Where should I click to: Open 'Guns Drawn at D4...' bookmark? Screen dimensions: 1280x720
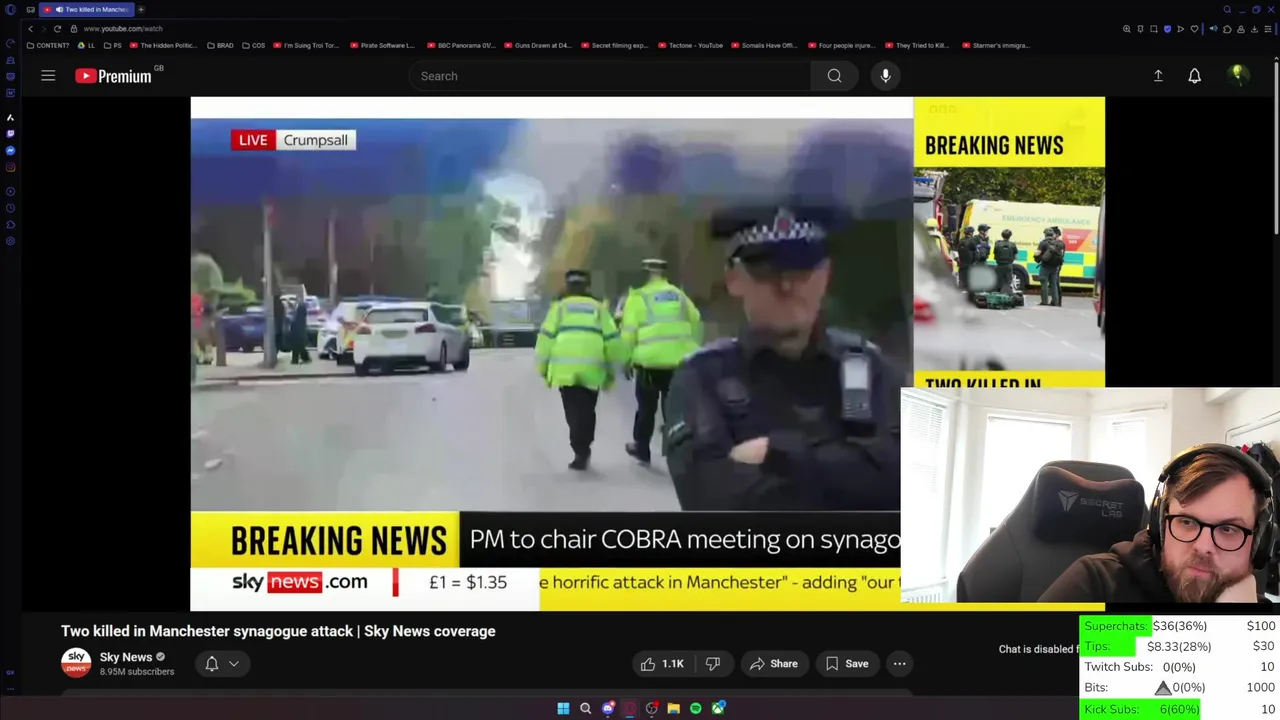(x=538, y=45)
